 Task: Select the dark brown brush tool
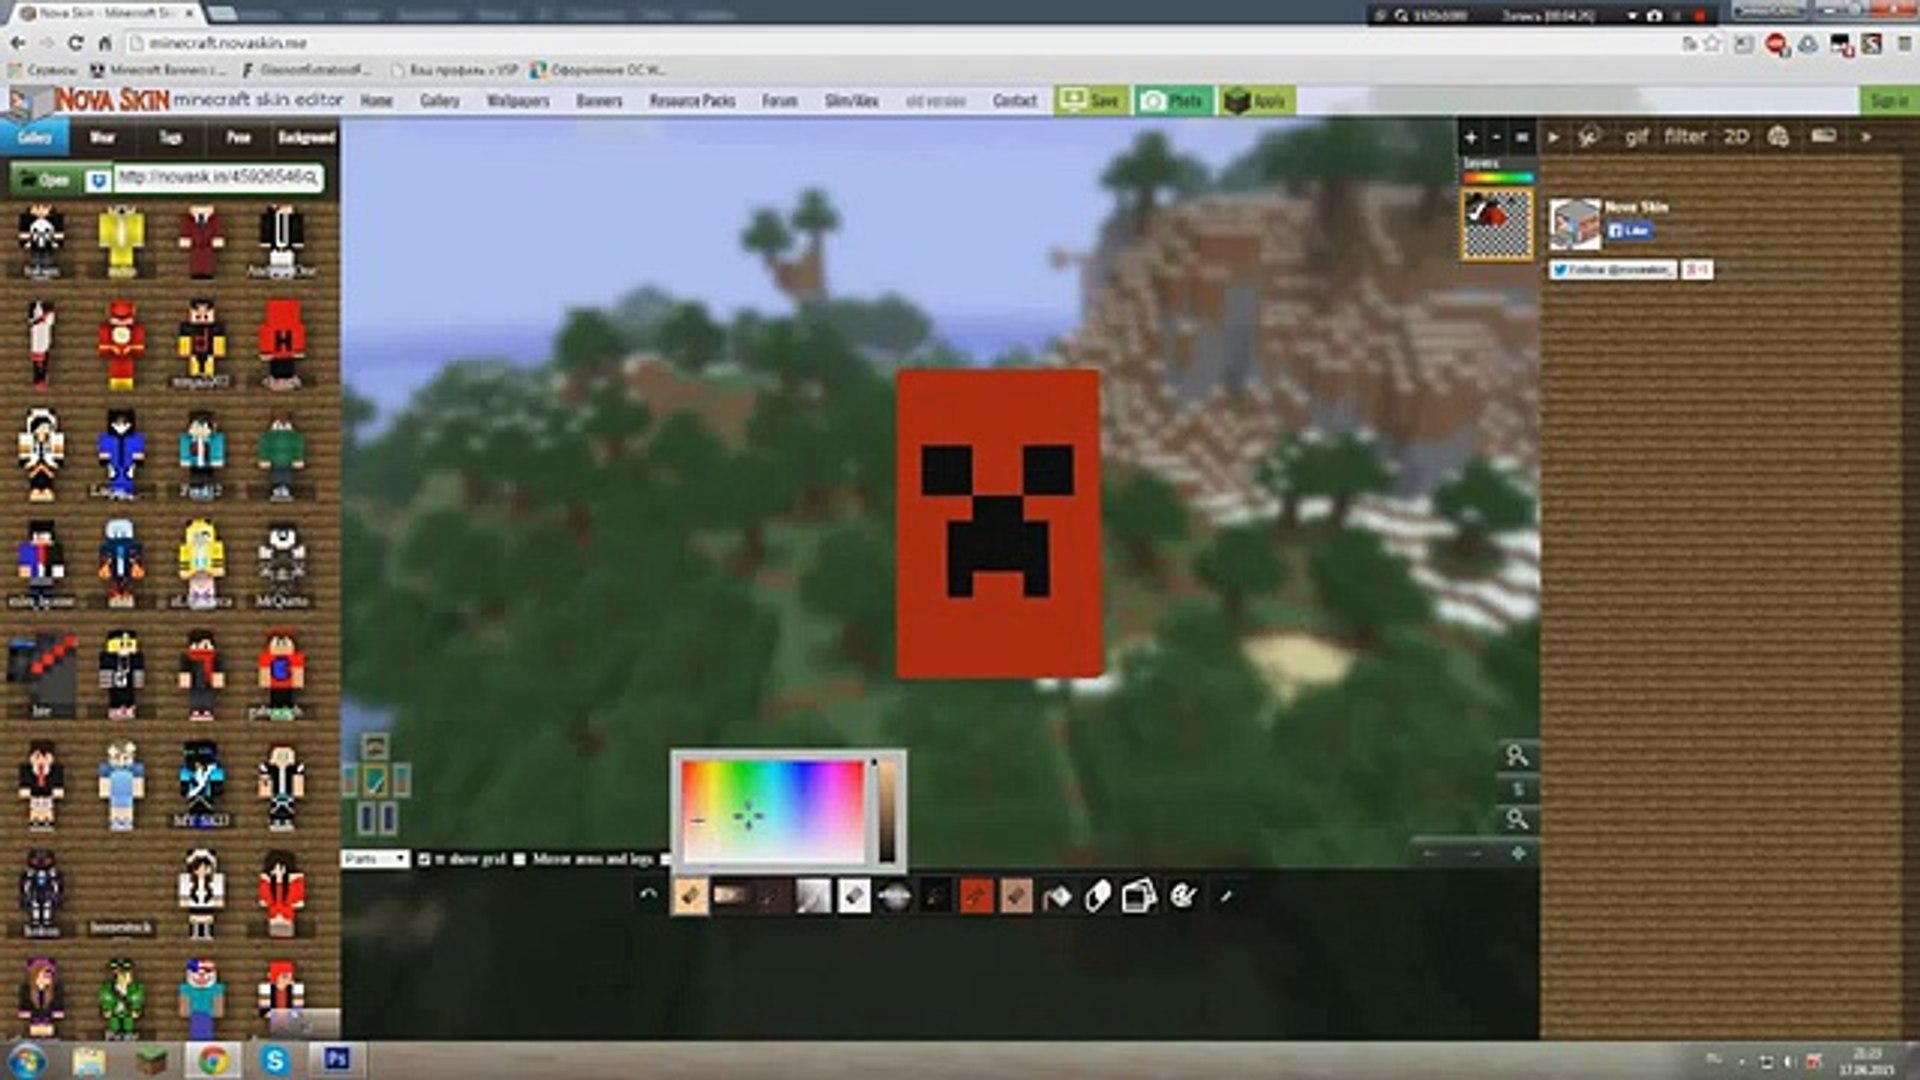(771, 896)
